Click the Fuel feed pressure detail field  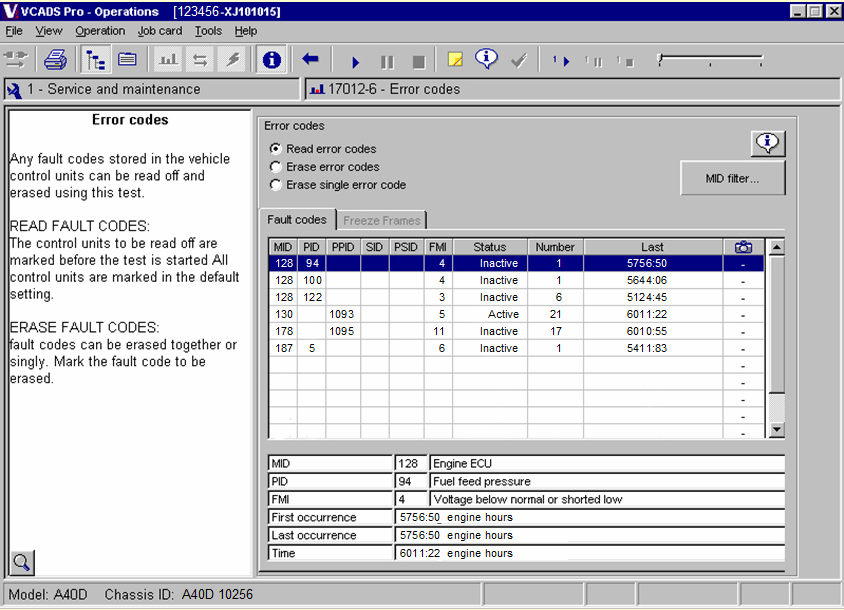[607, 481]
